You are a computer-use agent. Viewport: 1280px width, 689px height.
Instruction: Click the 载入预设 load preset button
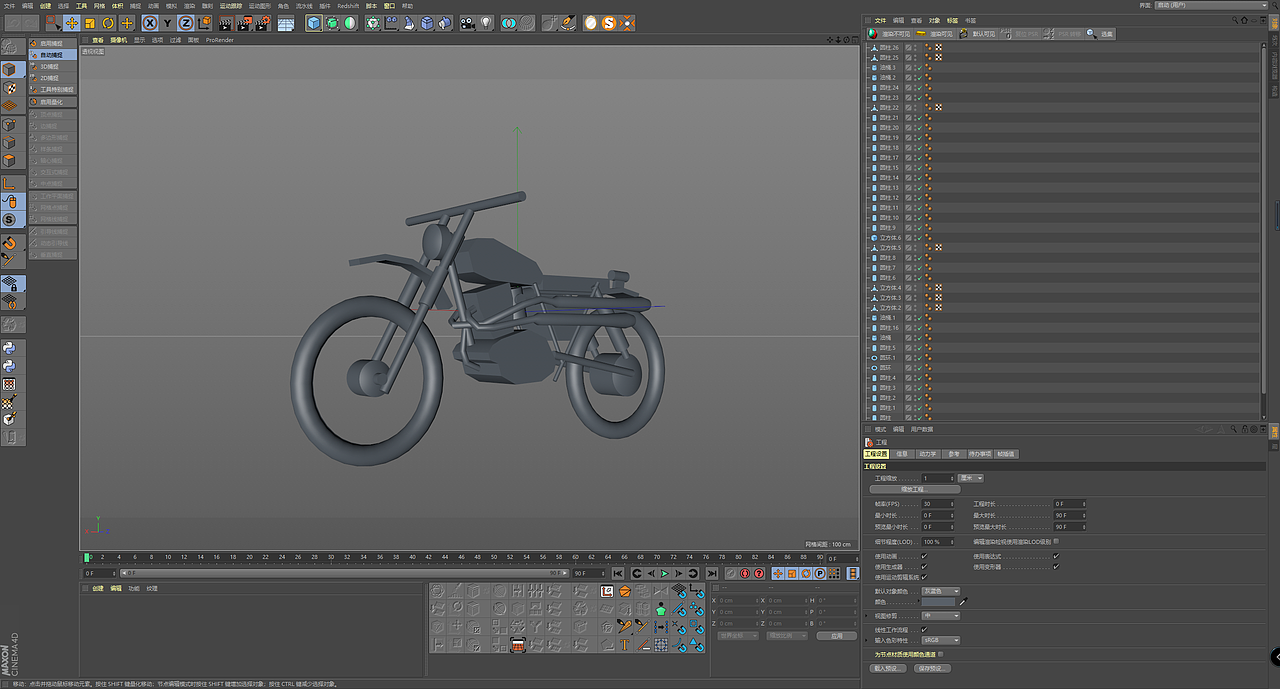(x=887, y=668)
